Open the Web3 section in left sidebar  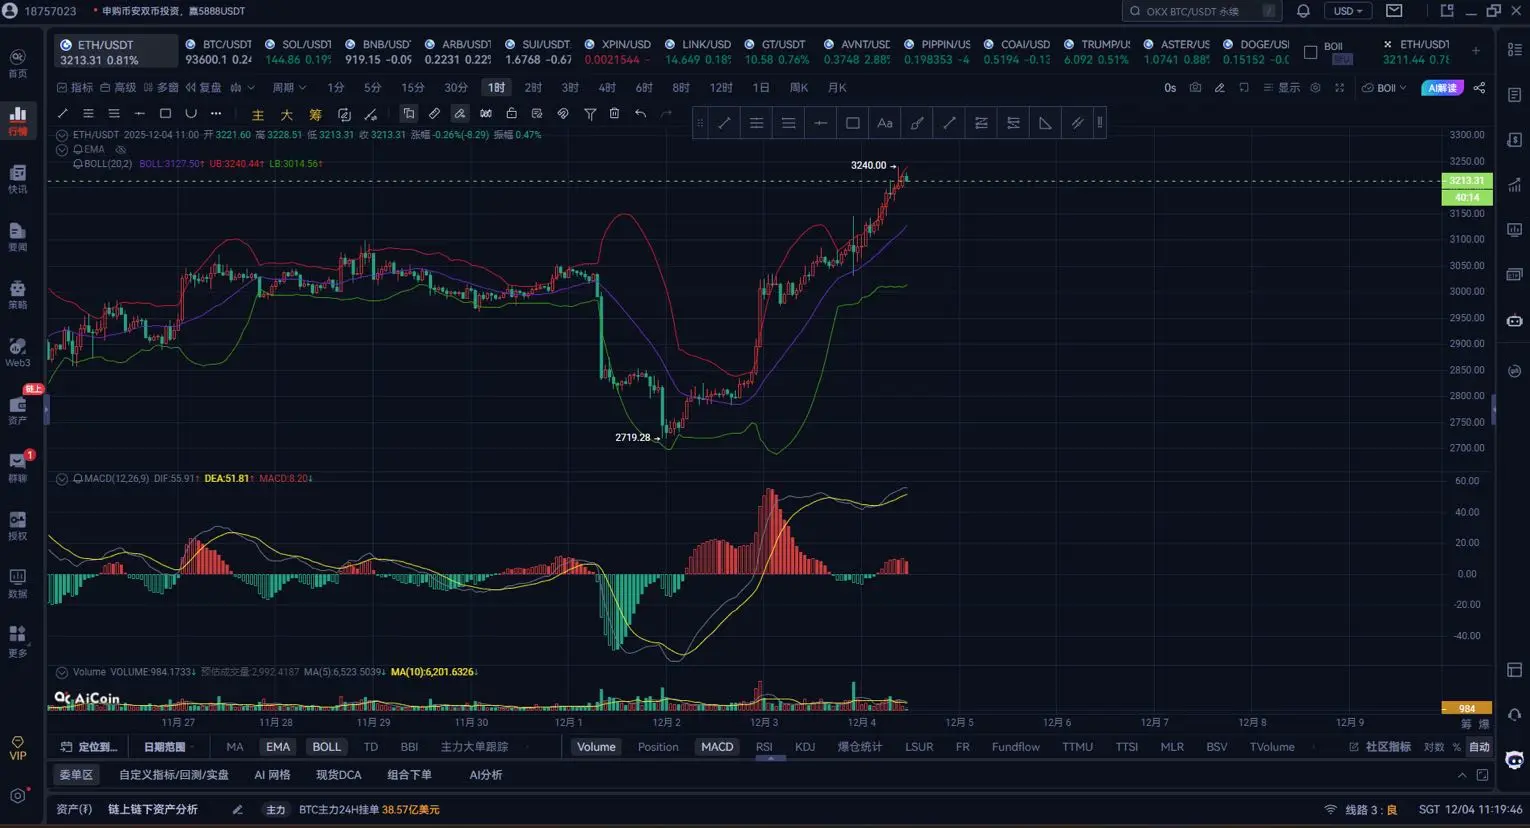[18, 352]
